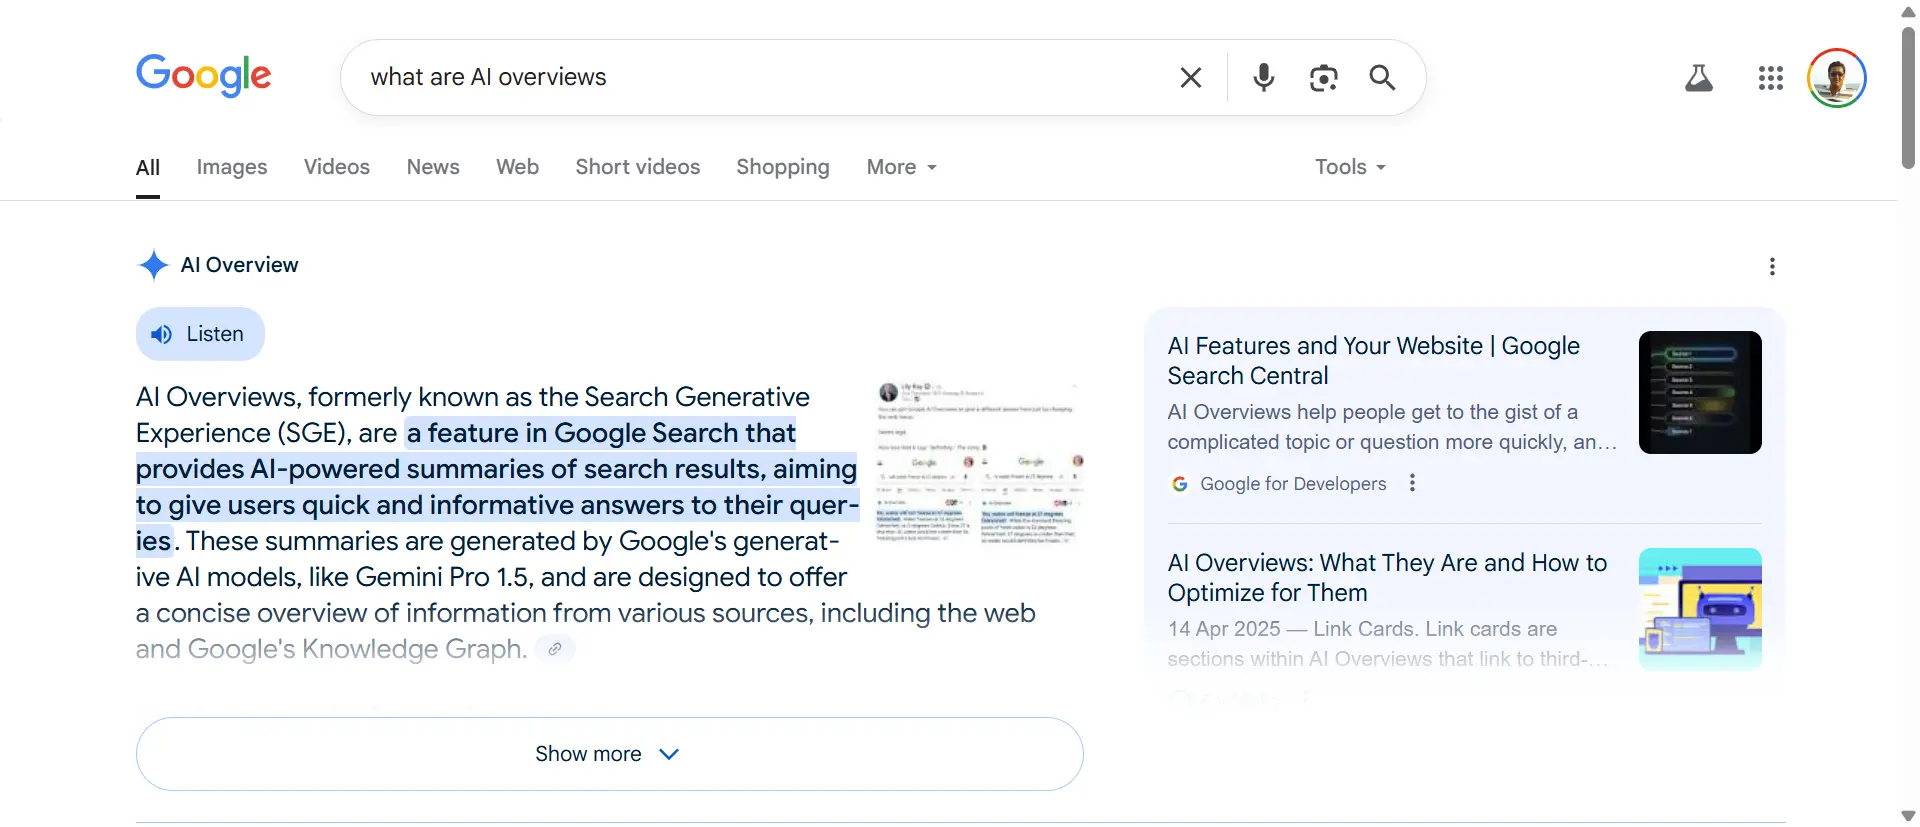
Task: Open Search Labs flask icon
Action: [x=1698, y=78]
